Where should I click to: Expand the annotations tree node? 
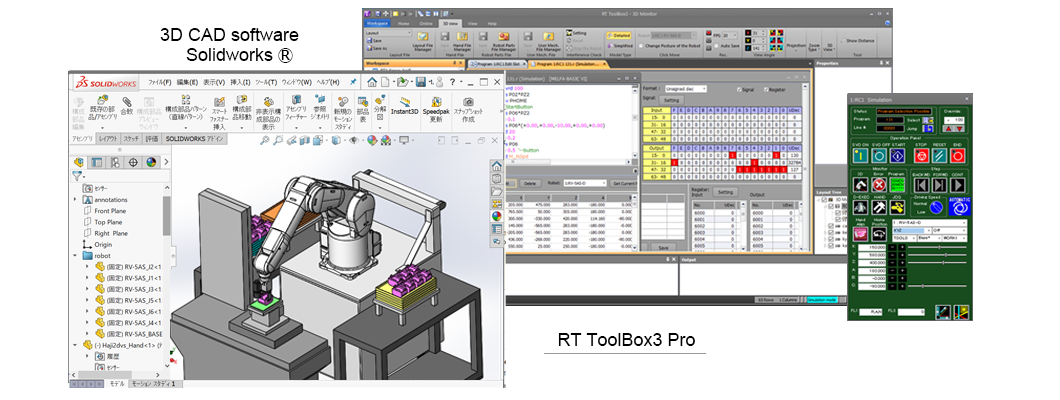(75, 199)
